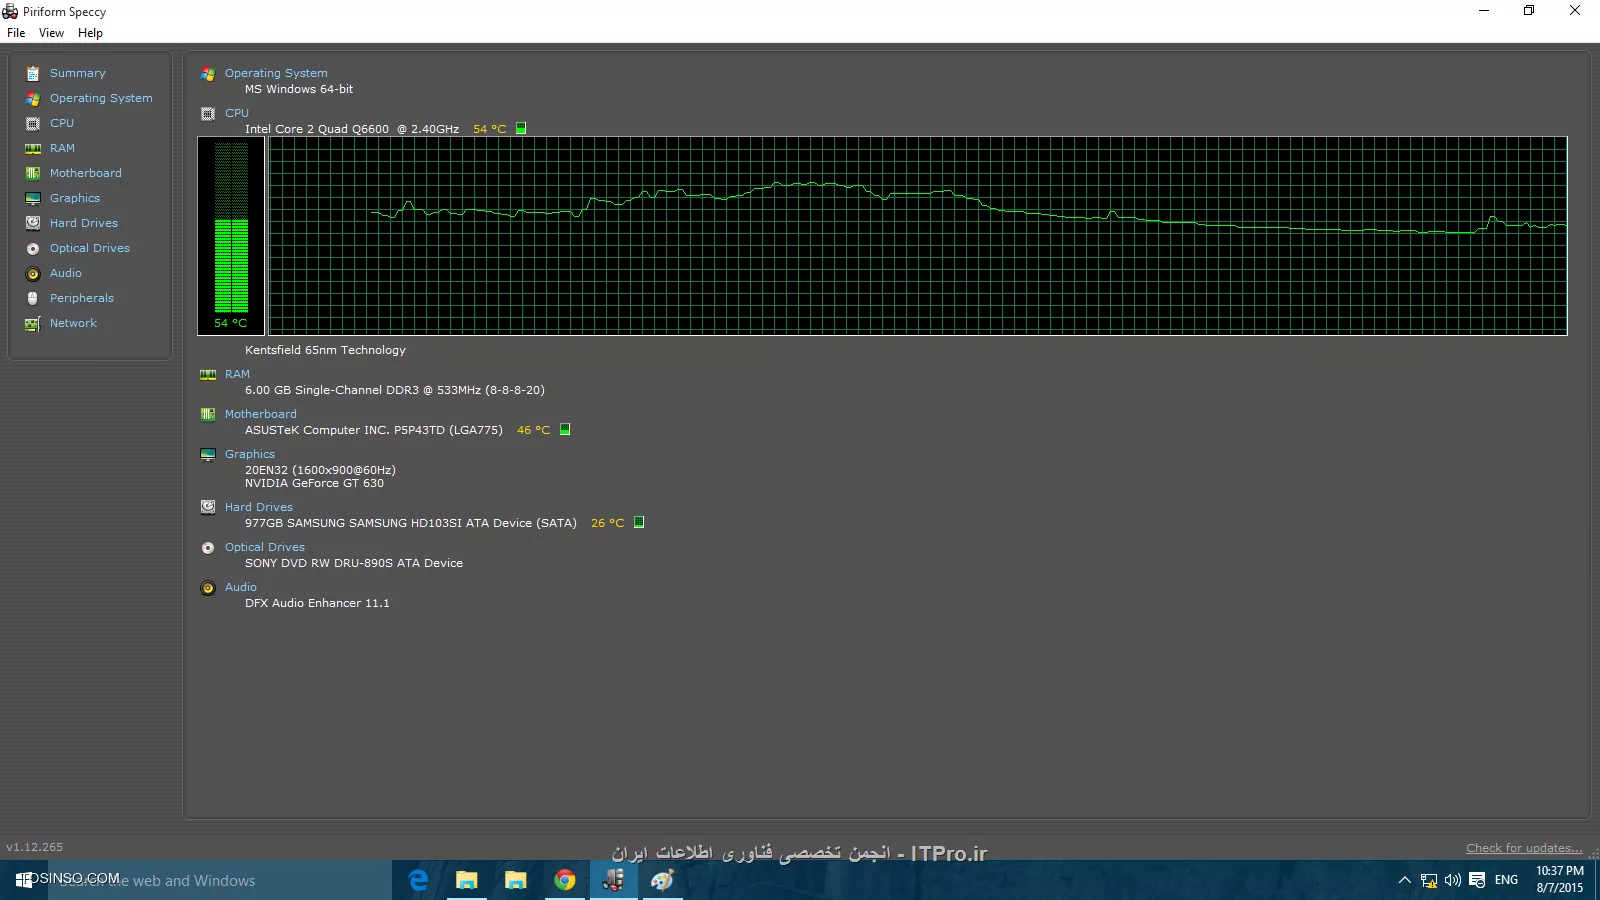Viewport: 1600px width, 900px height.
Task: Click the hard drive temperature indicator icon
Action: (639, 522)
